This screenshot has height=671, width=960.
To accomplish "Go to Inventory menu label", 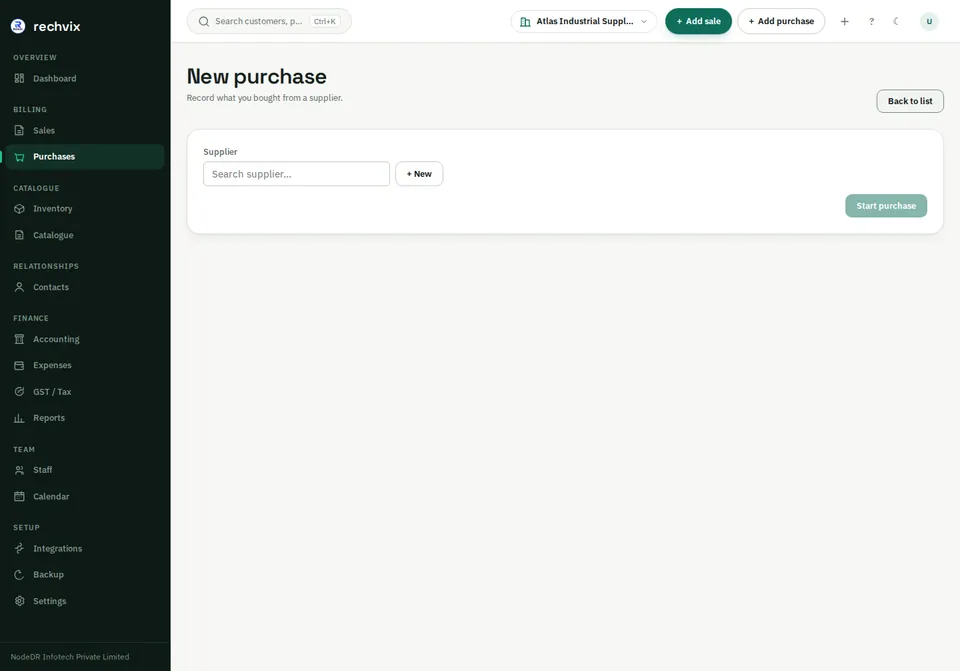I will point(53,209).
